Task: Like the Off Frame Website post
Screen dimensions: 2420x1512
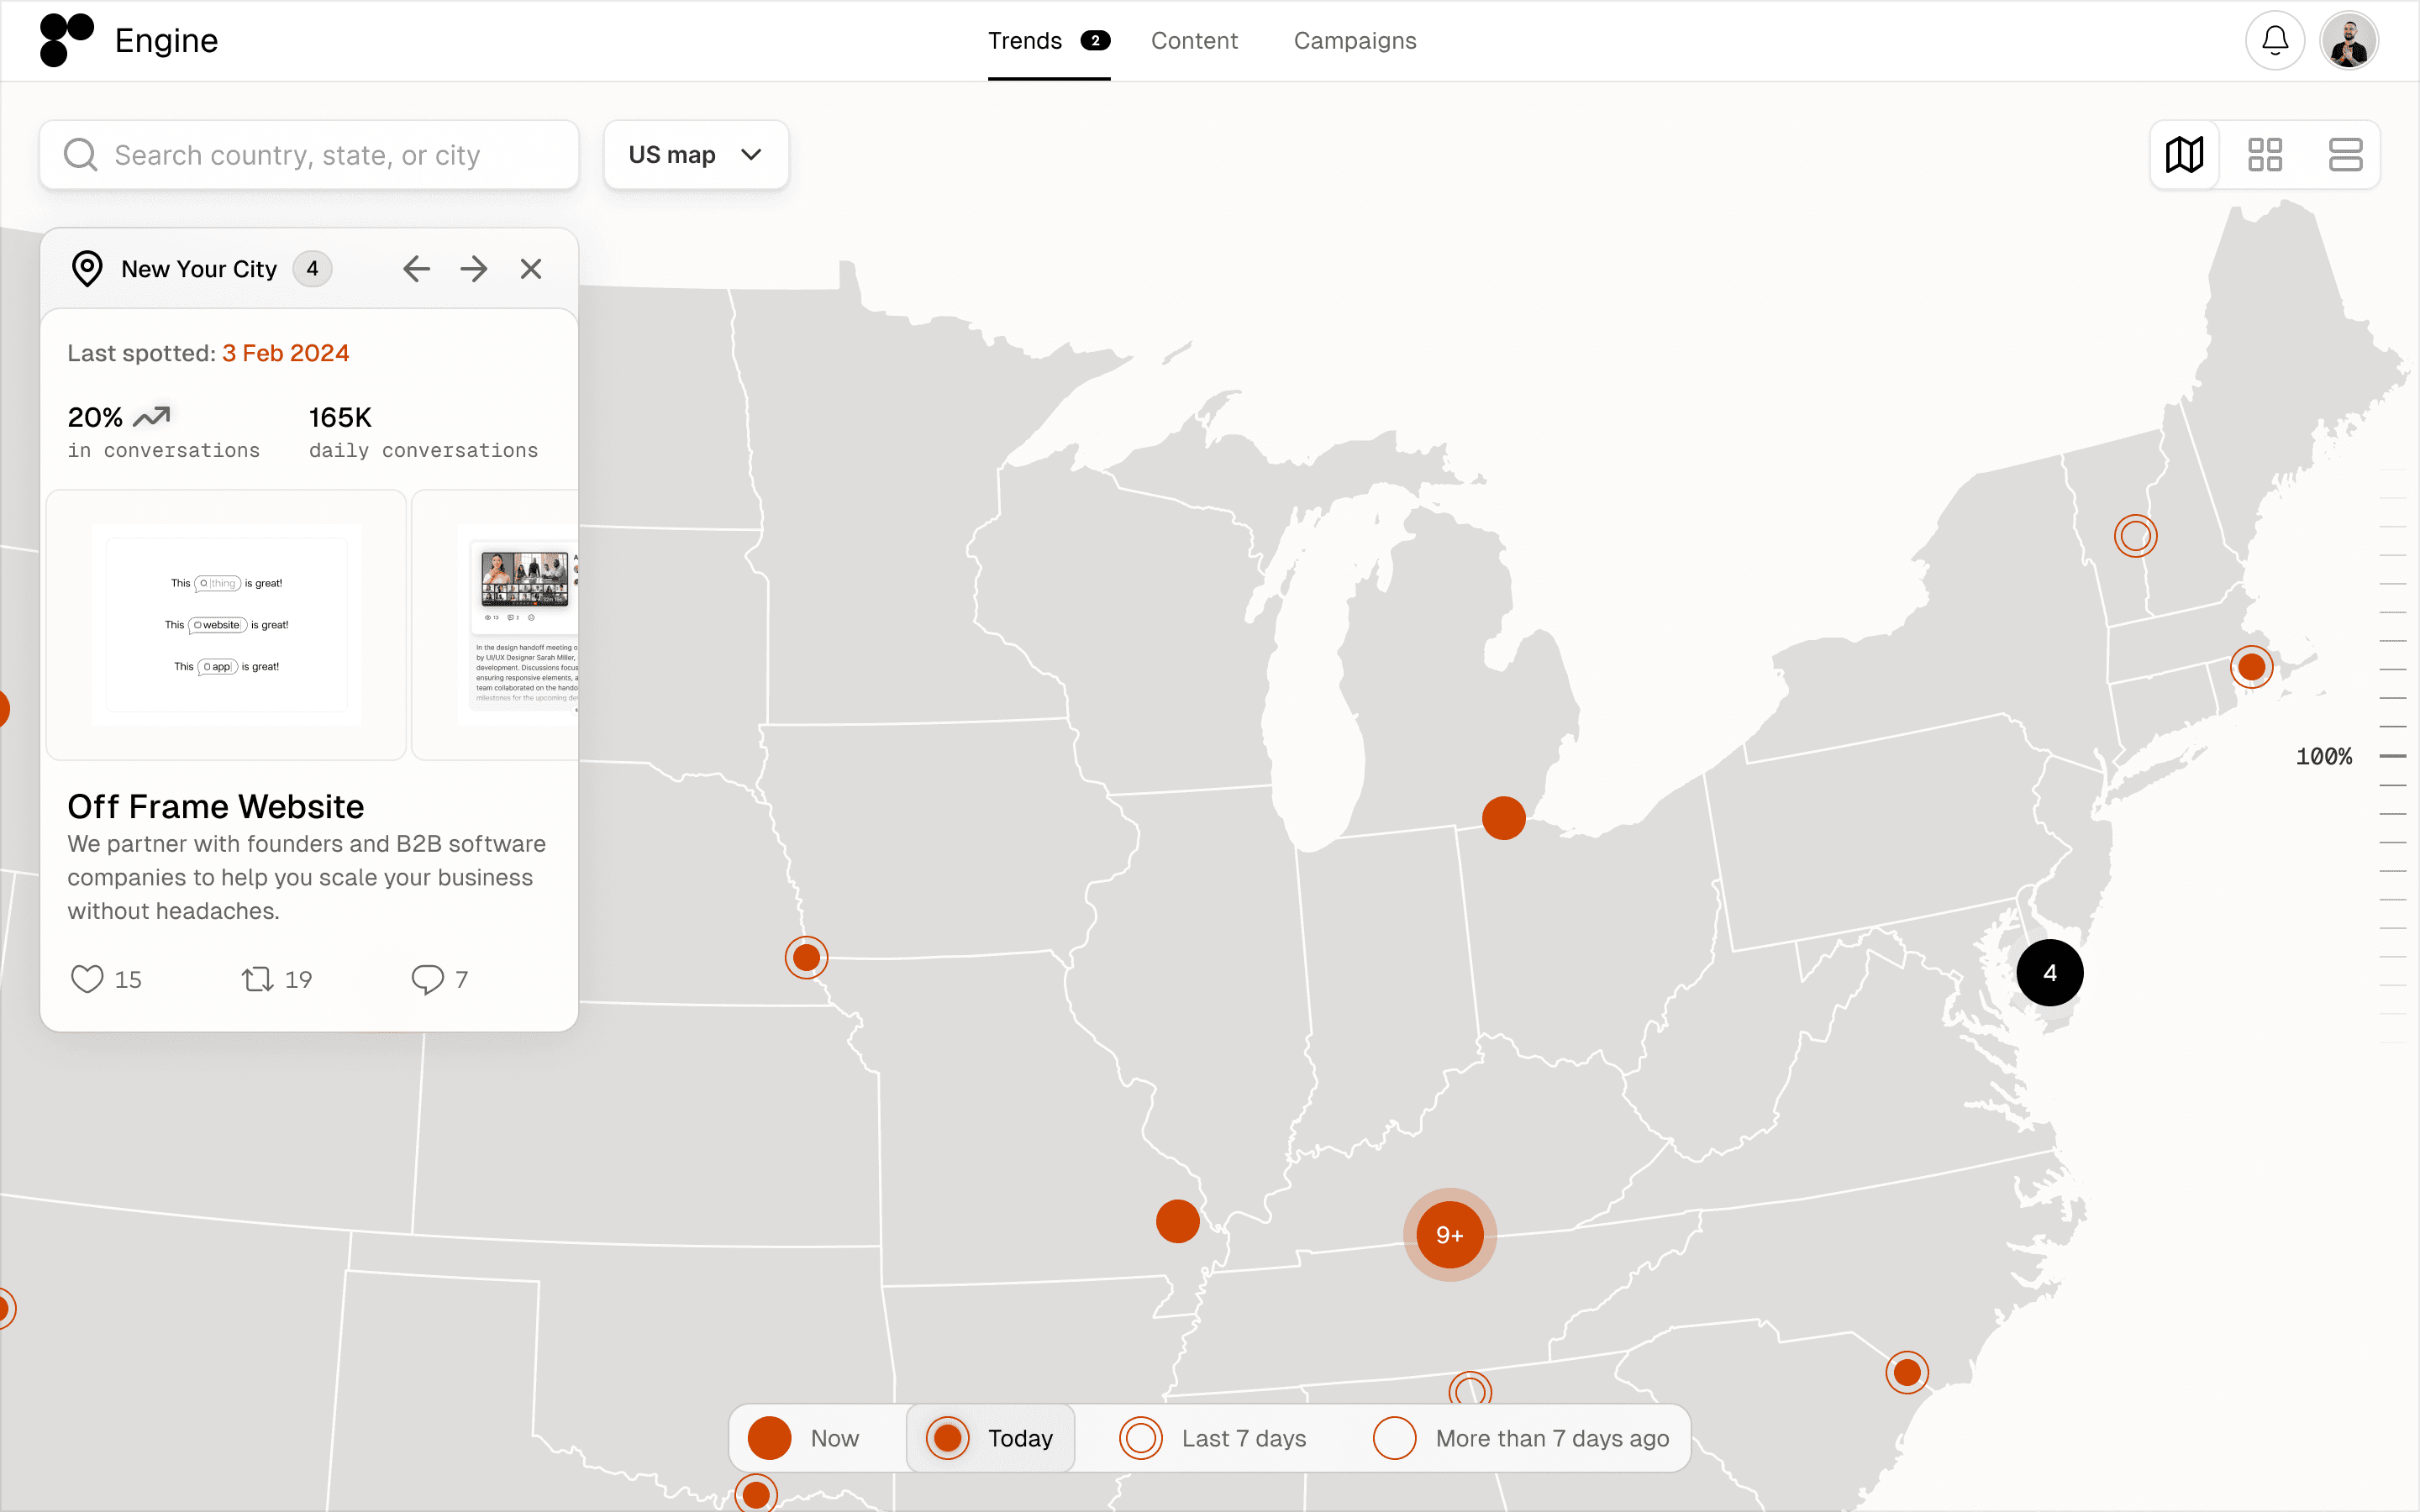Action: (x=88, y=979)
